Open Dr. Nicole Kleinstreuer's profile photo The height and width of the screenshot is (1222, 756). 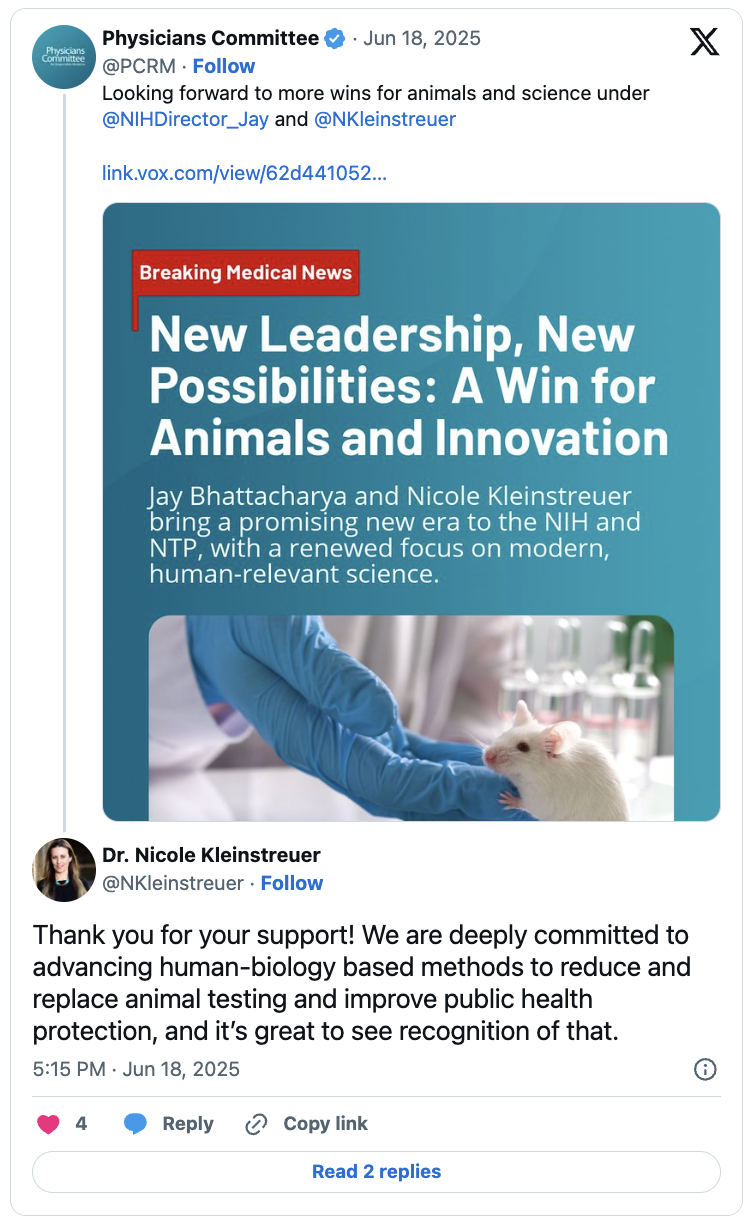pos(65,870)
